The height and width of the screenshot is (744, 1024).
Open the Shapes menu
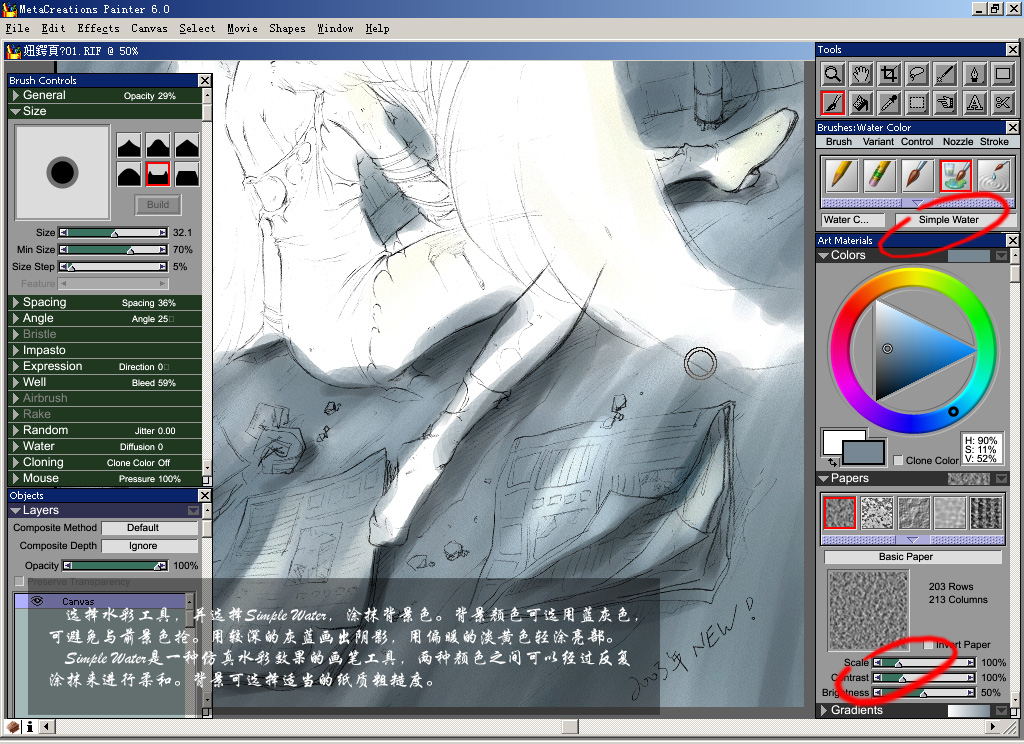coord(287,29)
